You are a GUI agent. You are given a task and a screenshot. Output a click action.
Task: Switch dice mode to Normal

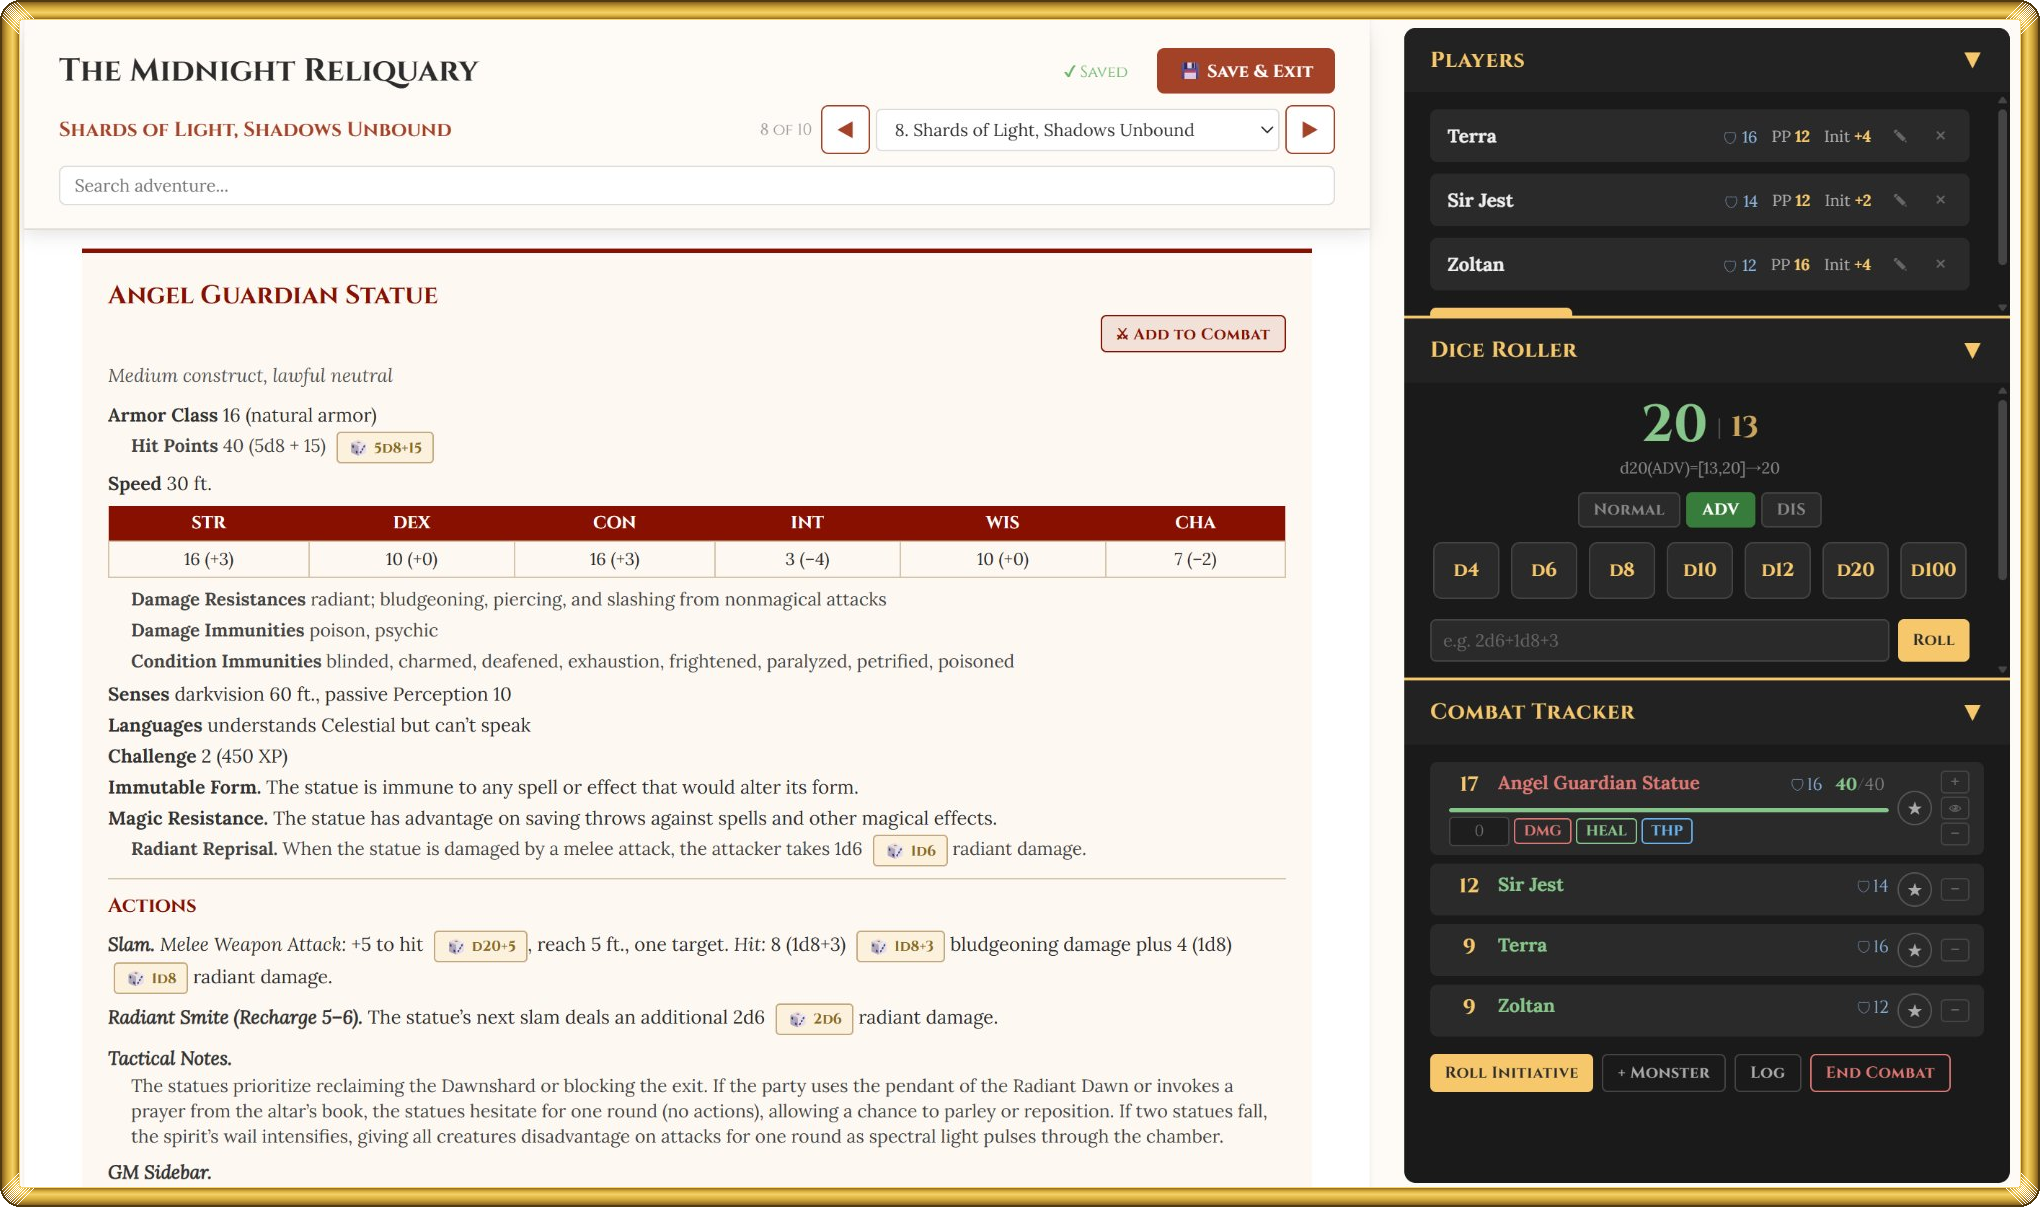click(1628, 509)
